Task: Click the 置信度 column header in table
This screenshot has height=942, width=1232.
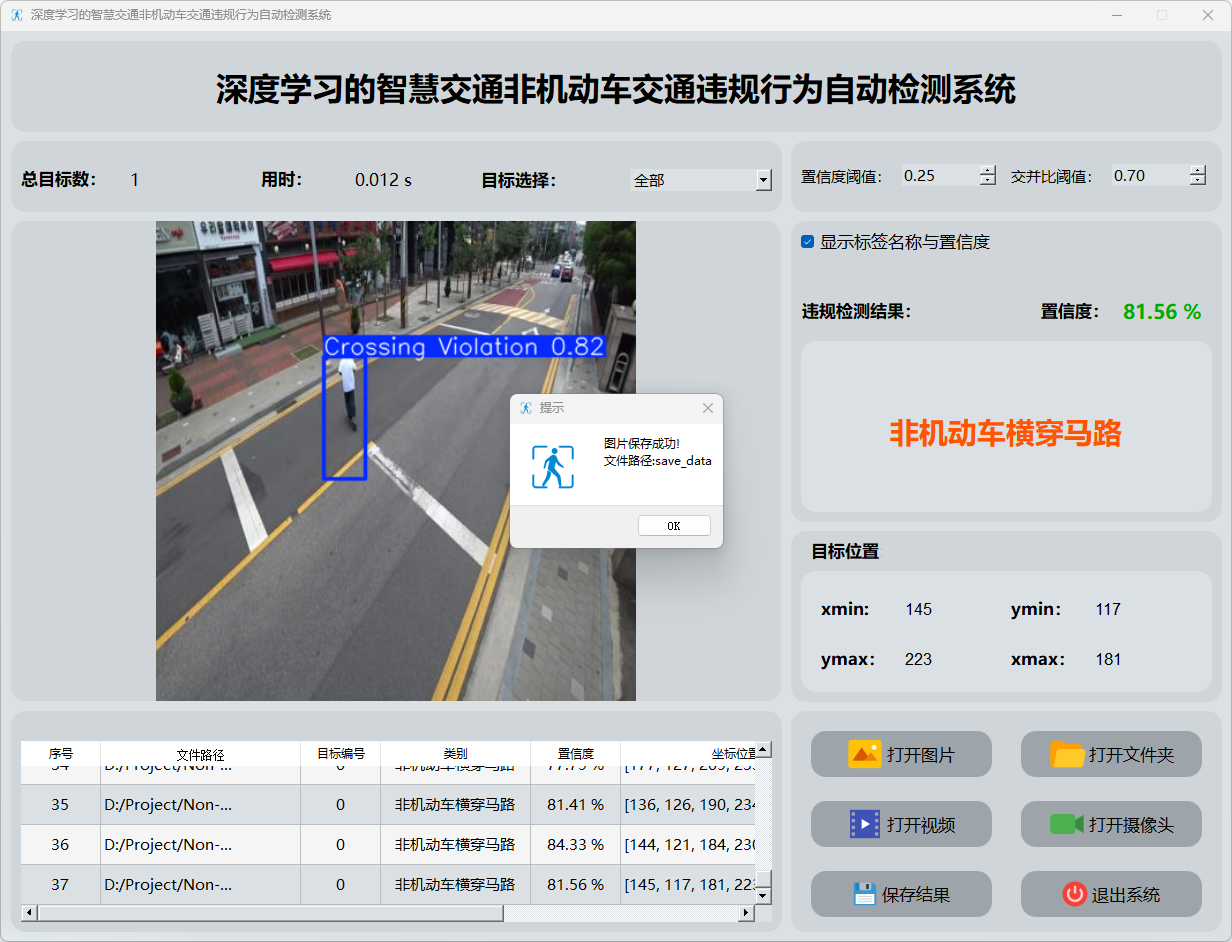Action: tap(576, 754)
